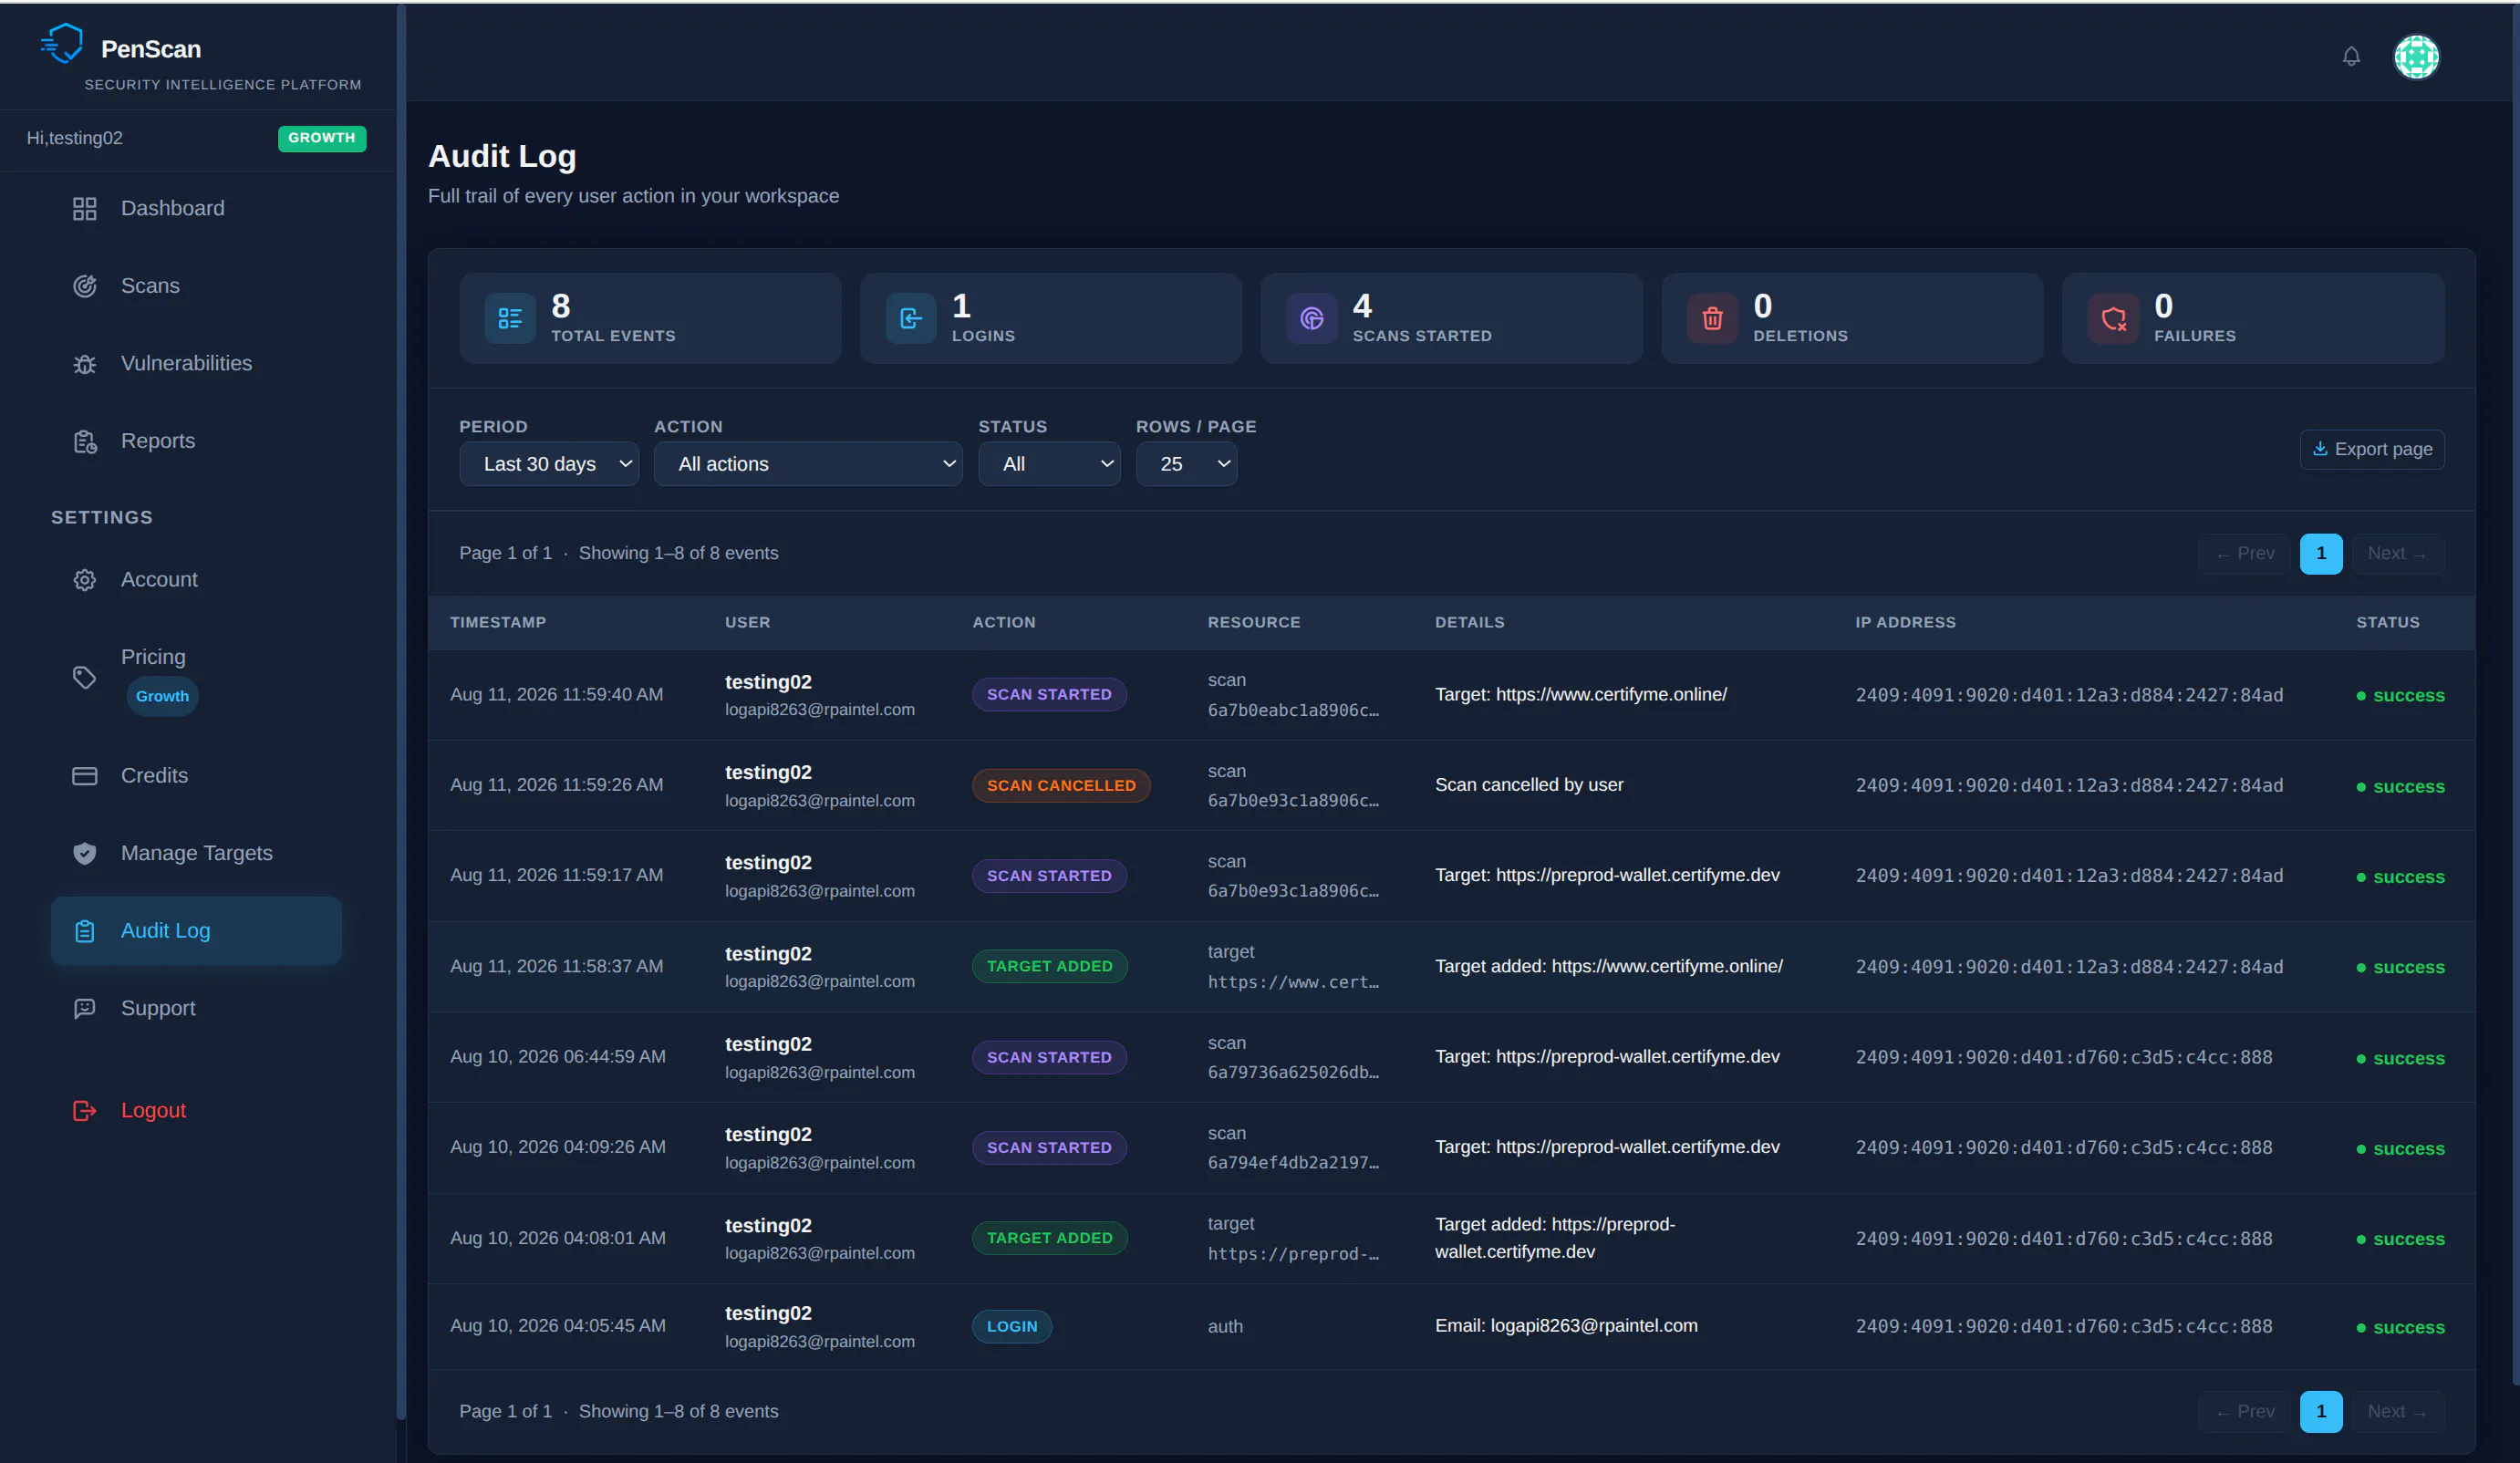The height and width of the screenshot is (1463, 2520).
Task: Click the TIMESTAMP column header
Action: click(498, 622)
